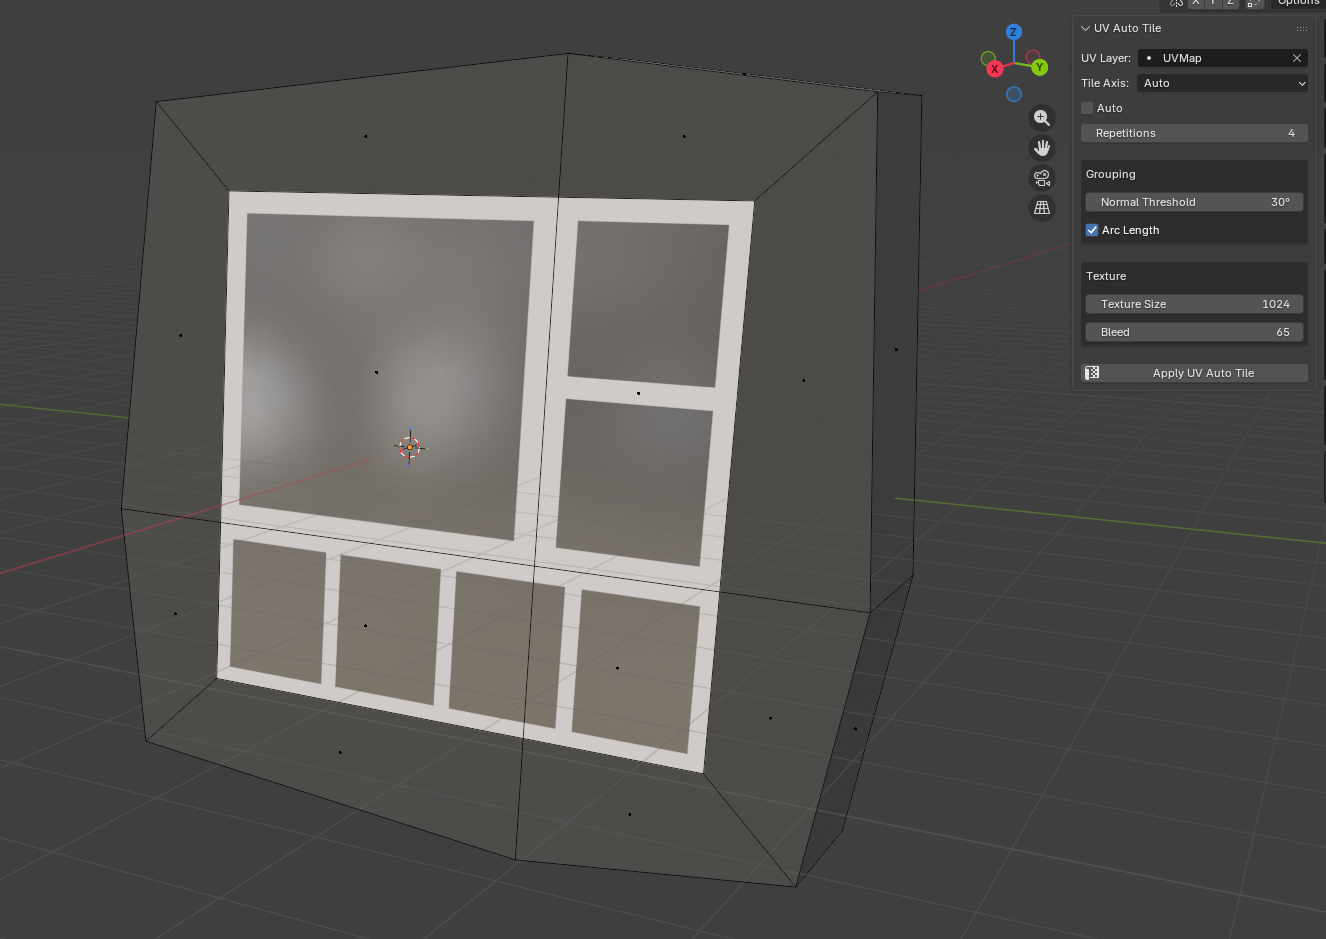Click the blue Z axis gizmo handle
The height and width of the screenshot is (939, 1326).
pos(1014,32)
